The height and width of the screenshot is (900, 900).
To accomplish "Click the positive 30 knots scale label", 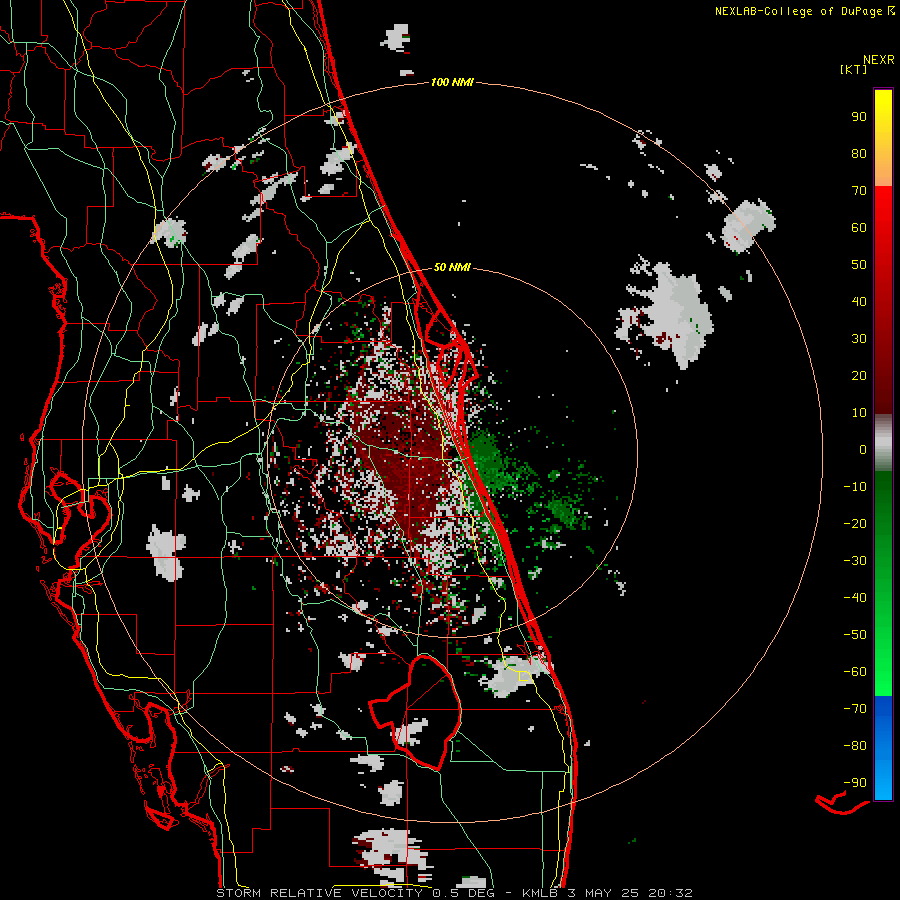I will pyautogui.click(x=859, y=339).
